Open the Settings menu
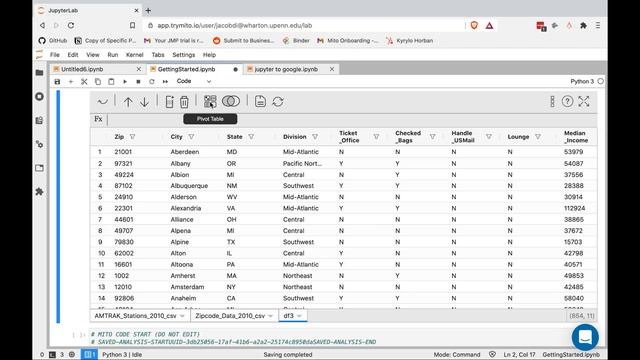This screenshot has width=640, height=360. click(184, 55)
